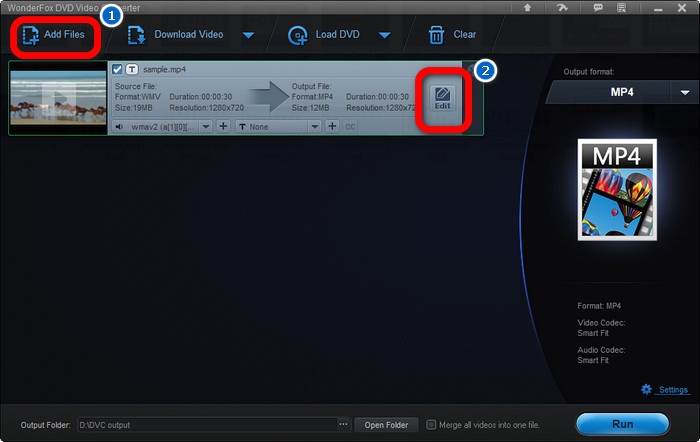
Task: Add an audio track with the plus icon
Action: tap(223, 126)
